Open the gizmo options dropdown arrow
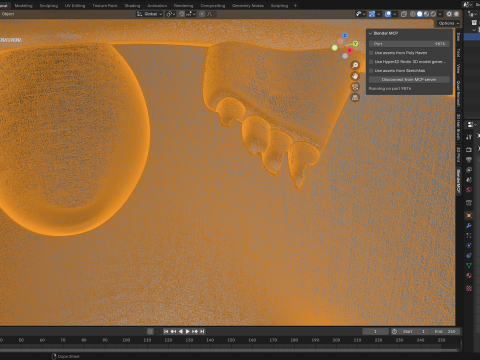Image resolution: width=480 pixels, height=360 pixels. [x=378, y=14]
